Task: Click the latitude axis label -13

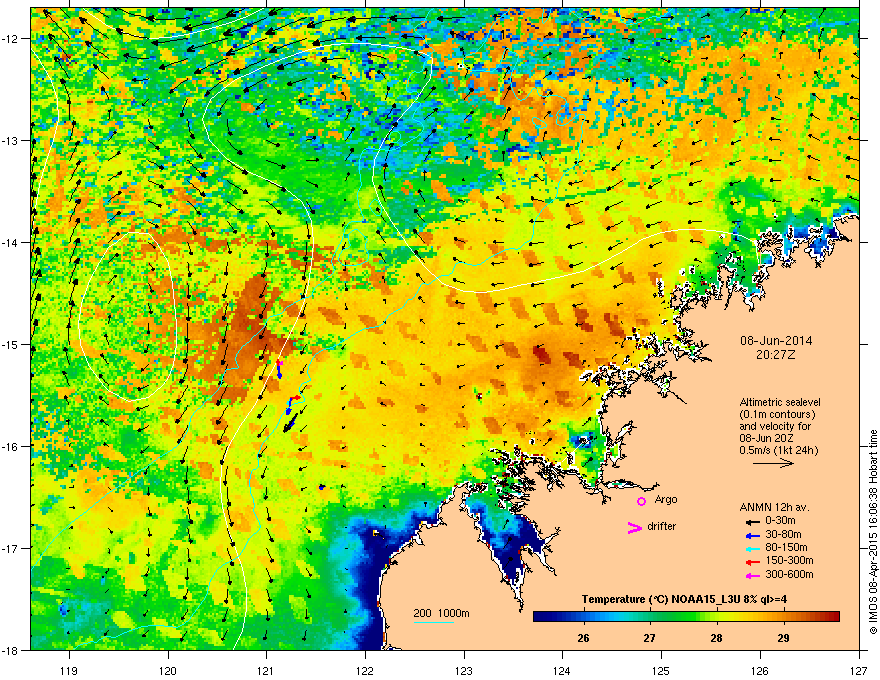Action: (x=12, y=140)
